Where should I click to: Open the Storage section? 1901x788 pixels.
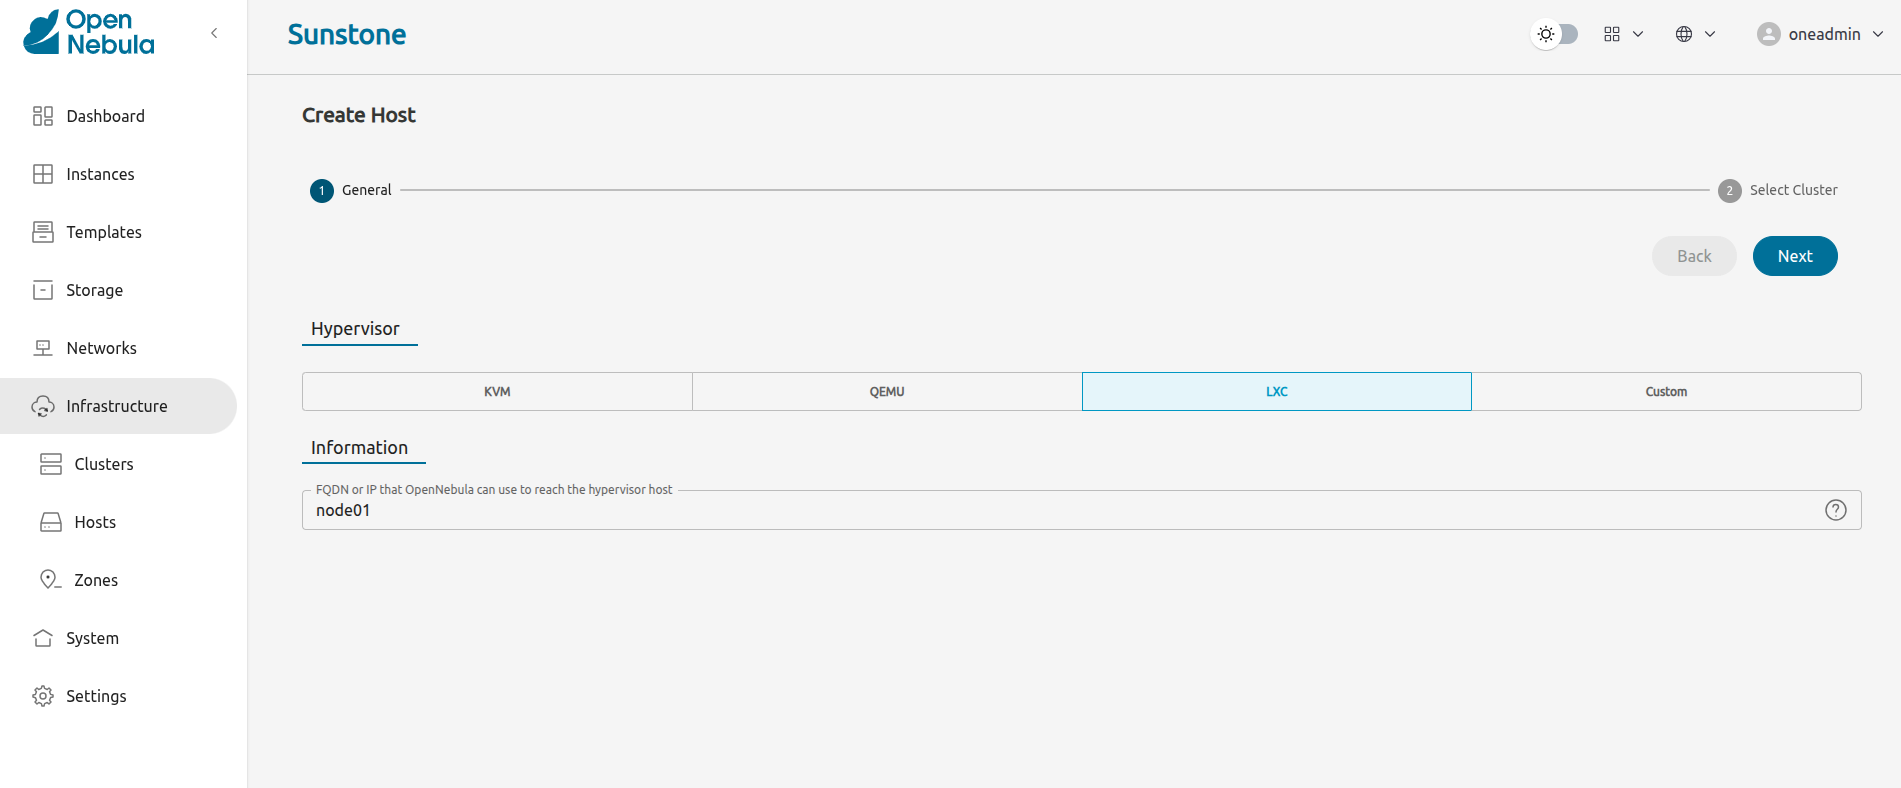coord(118,290)
